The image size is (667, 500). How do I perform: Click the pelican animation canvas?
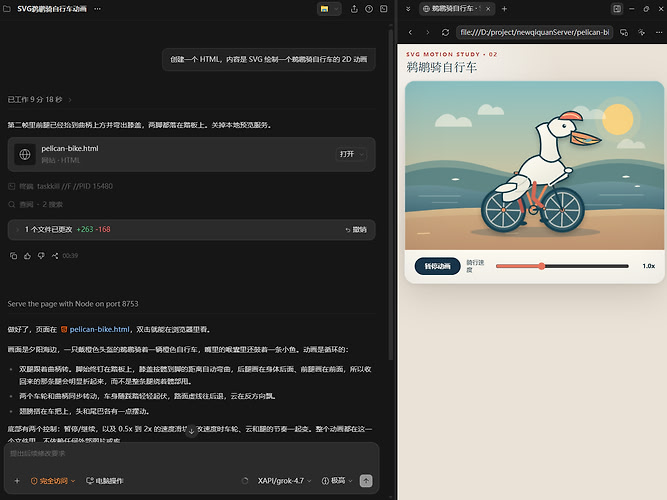tap(534, 166)
